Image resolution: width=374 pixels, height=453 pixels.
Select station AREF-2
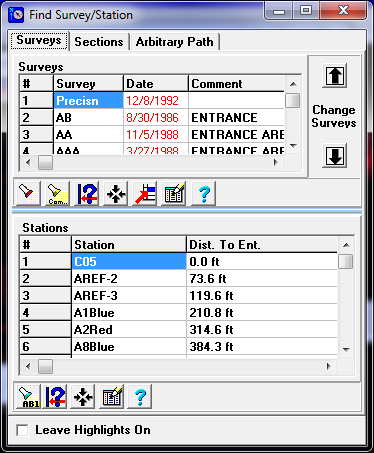[129, 278]
